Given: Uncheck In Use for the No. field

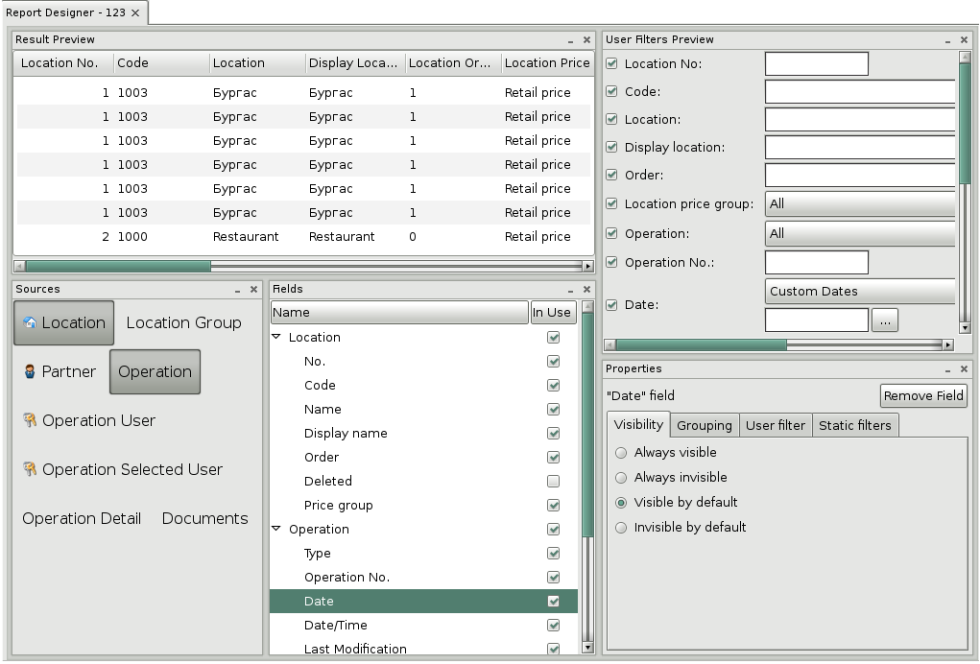Looking at the screenshot, I should pyautogui.click(x=553, y=361).
